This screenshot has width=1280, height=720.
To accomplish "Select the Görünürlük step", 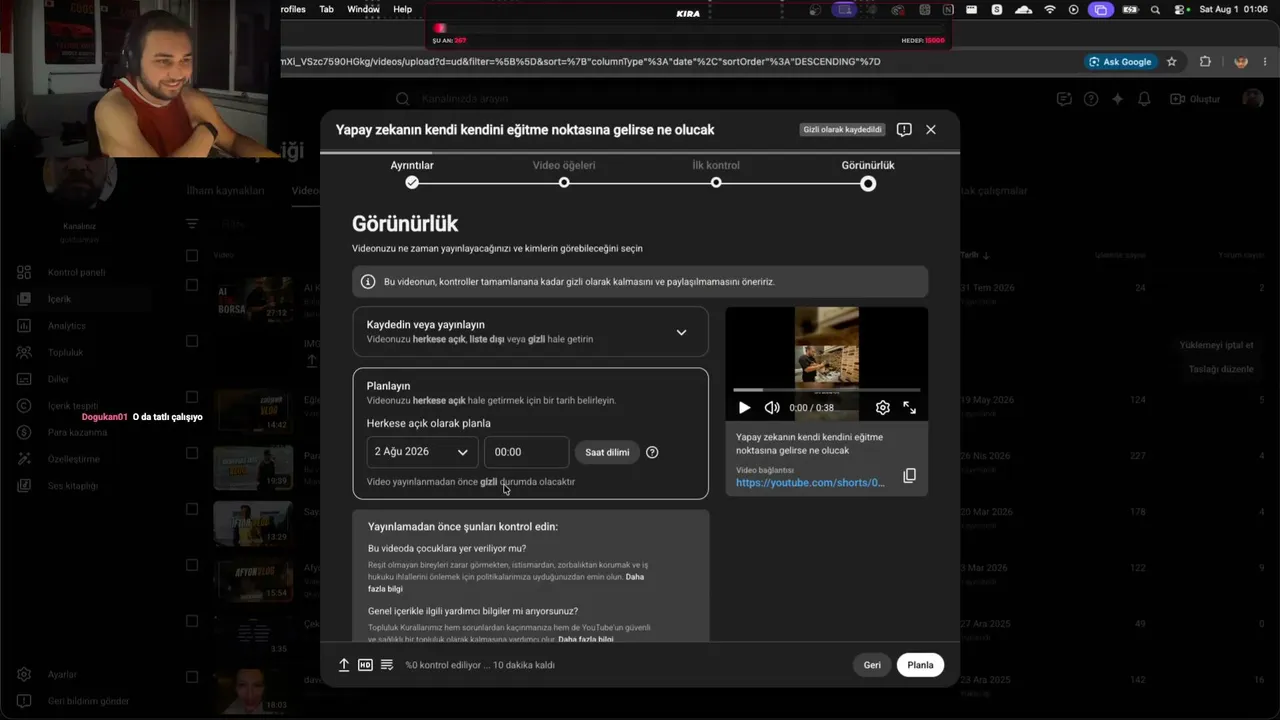I will pyautogui.click(x=868, y=174).
